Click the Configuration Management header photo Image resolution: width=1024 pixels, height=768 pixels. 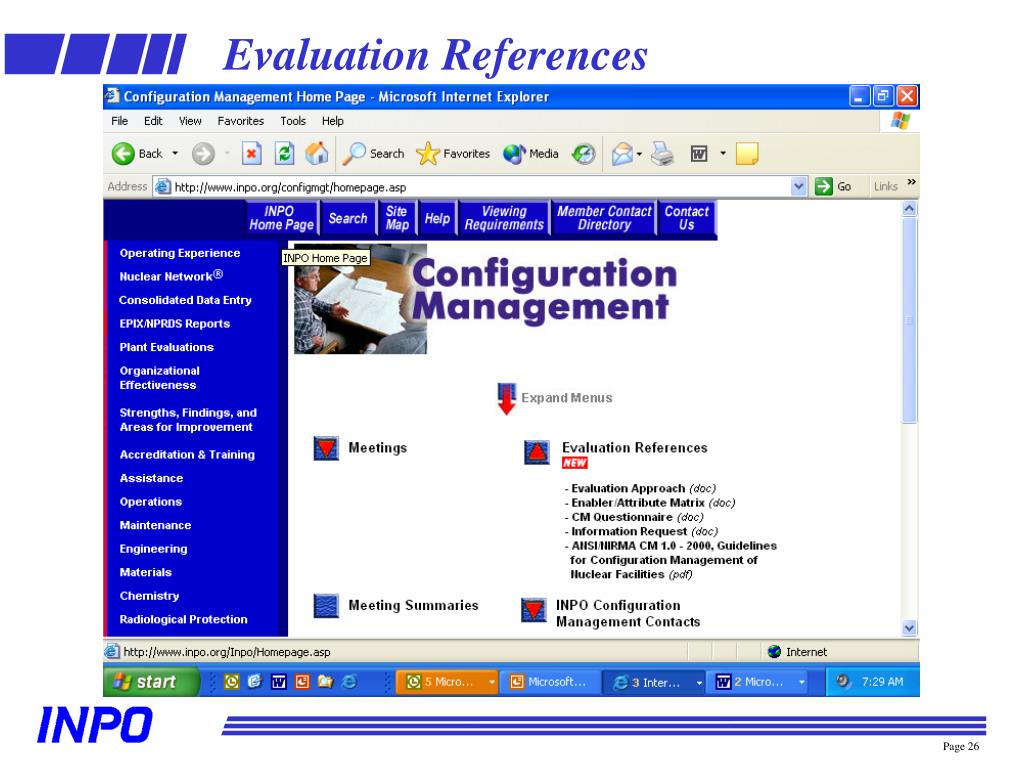360,299
